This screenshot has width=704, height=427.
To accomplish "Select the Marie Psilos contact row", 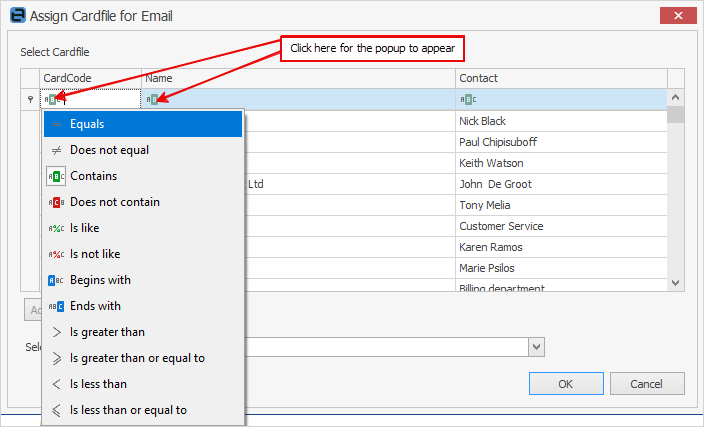I will click(x=561, y=268).
